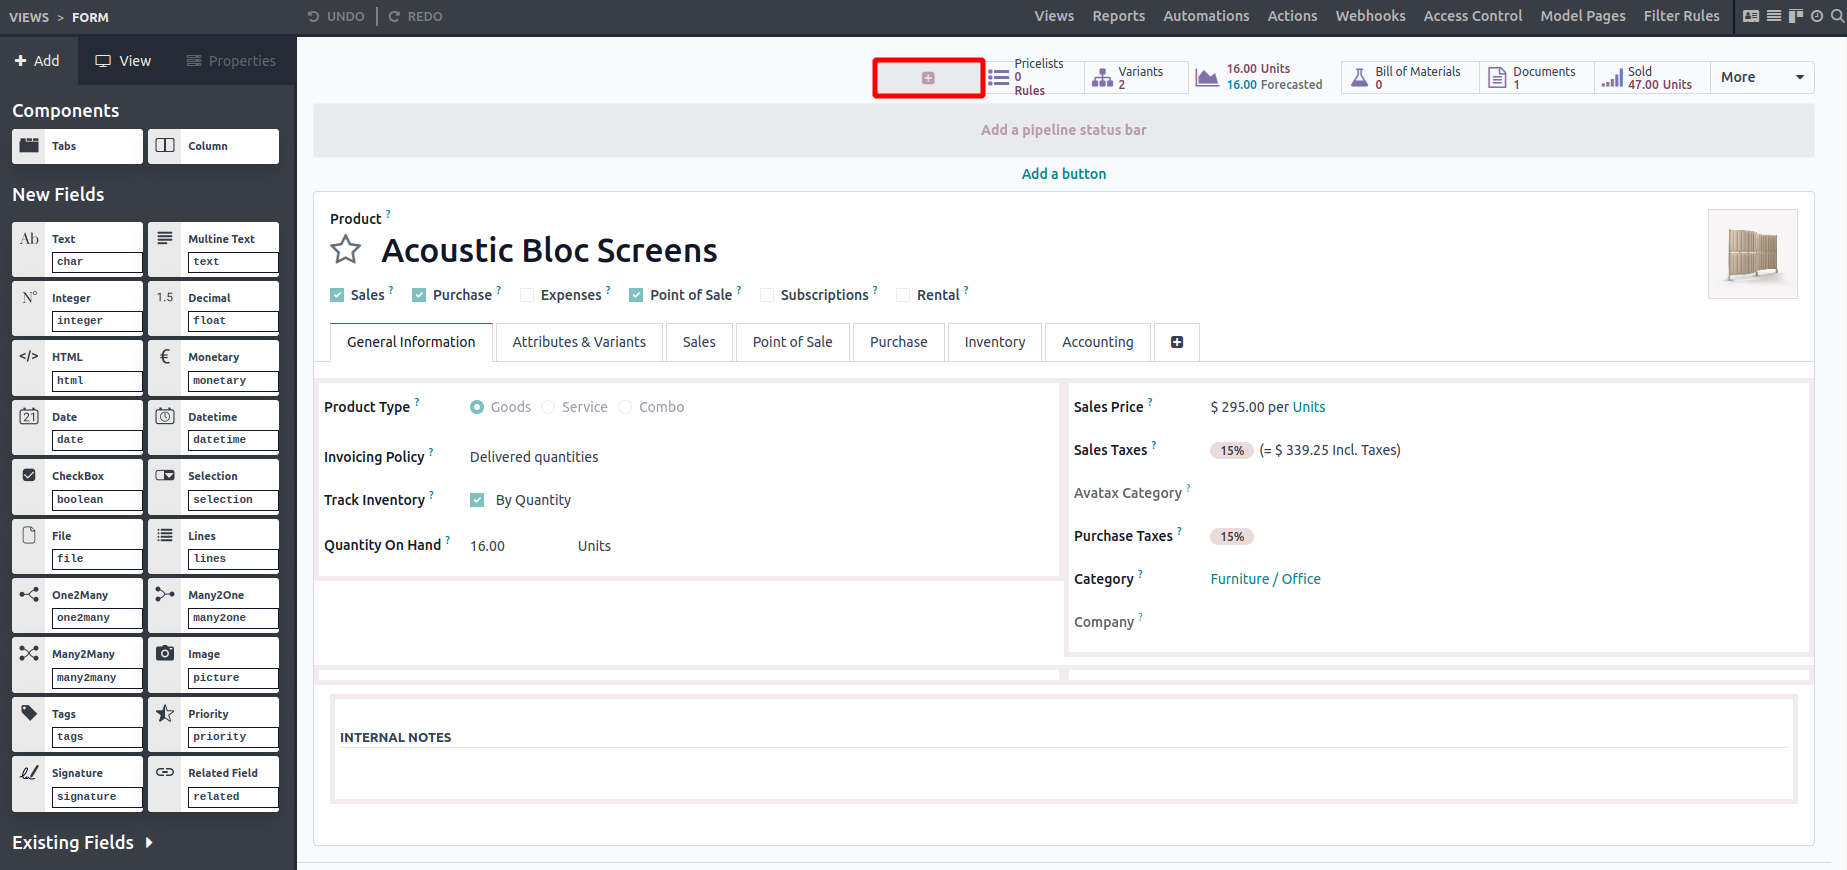Viewport: 1847px width, 870px height.
Task: Open the activity clock view icon
Action: tap(1817, 16)
